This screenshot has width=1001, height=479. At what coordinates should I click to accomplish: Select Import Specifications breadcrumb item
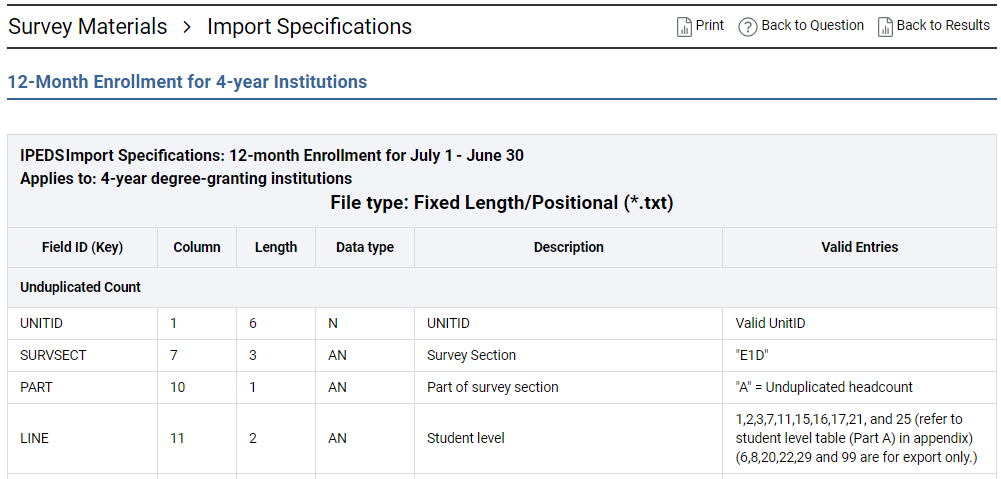[309, 27]
